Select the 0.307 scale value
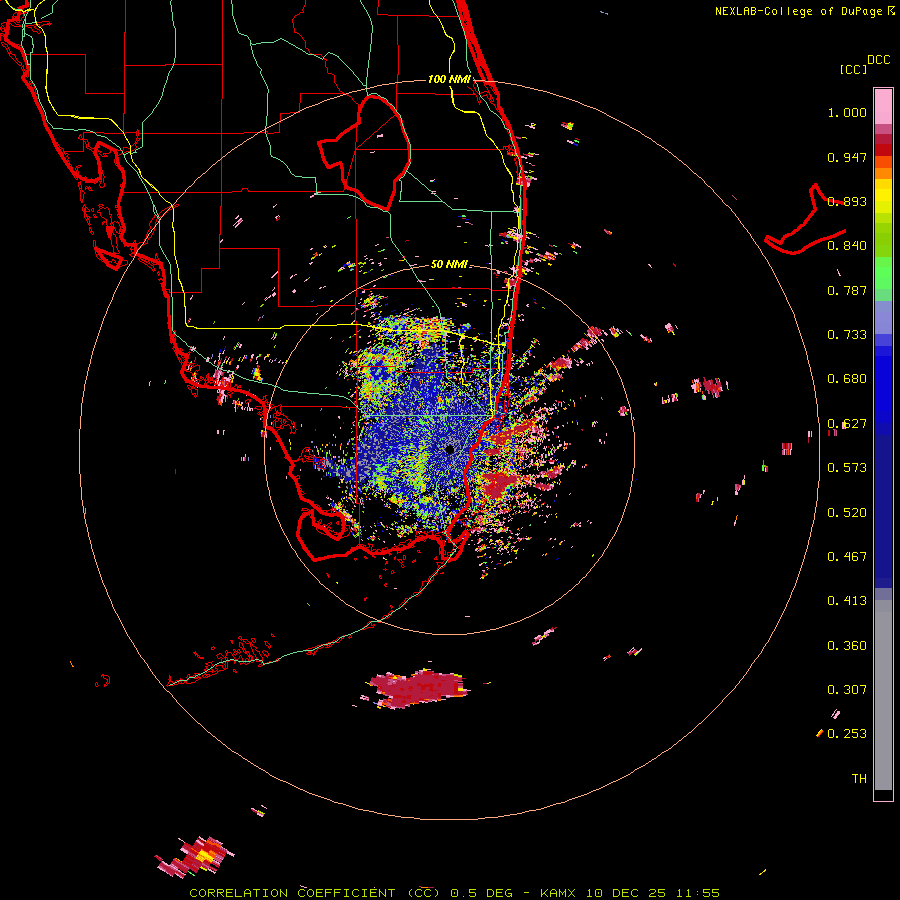Screen dimensions: 900x900 point(847,690)
